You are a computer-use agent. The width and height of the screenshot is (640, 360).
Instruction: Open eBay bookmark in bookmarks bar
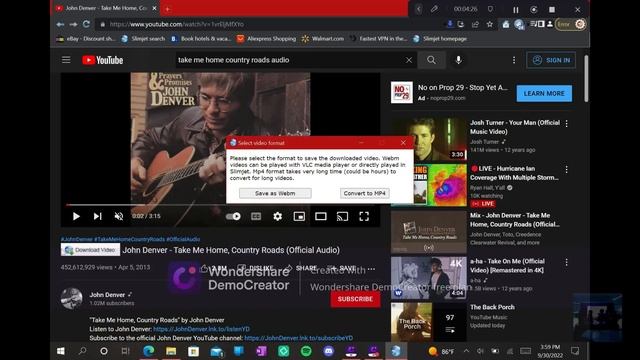pos(86,39)
